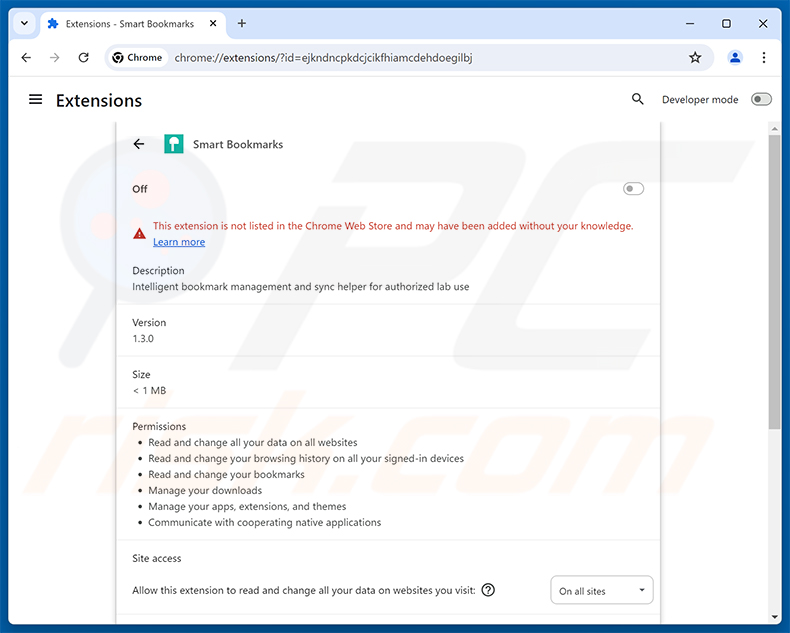Click the Smart Bookmarks name heading
Viewport: 790px width, 633px height.
pos(238,144)
